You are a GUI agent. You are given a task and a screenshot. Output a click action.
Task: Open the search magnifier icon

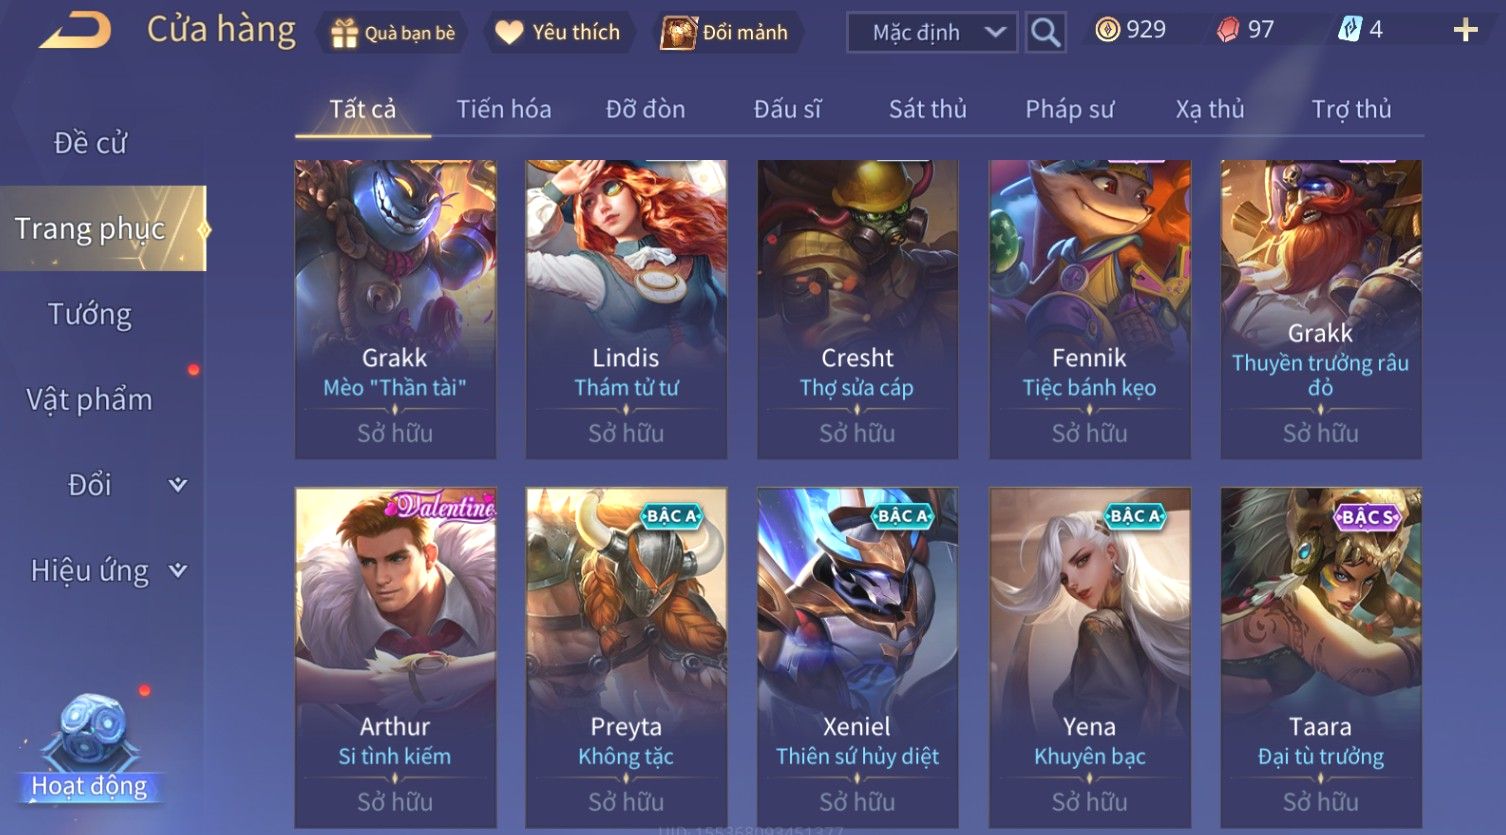(x=1046, y=33)
